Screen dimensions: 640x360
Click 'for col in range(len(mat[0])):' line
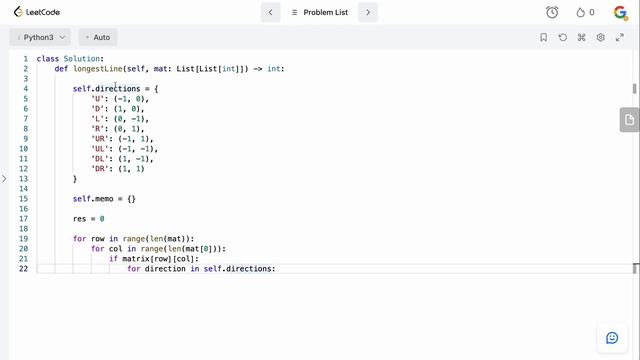click(158, 249)
